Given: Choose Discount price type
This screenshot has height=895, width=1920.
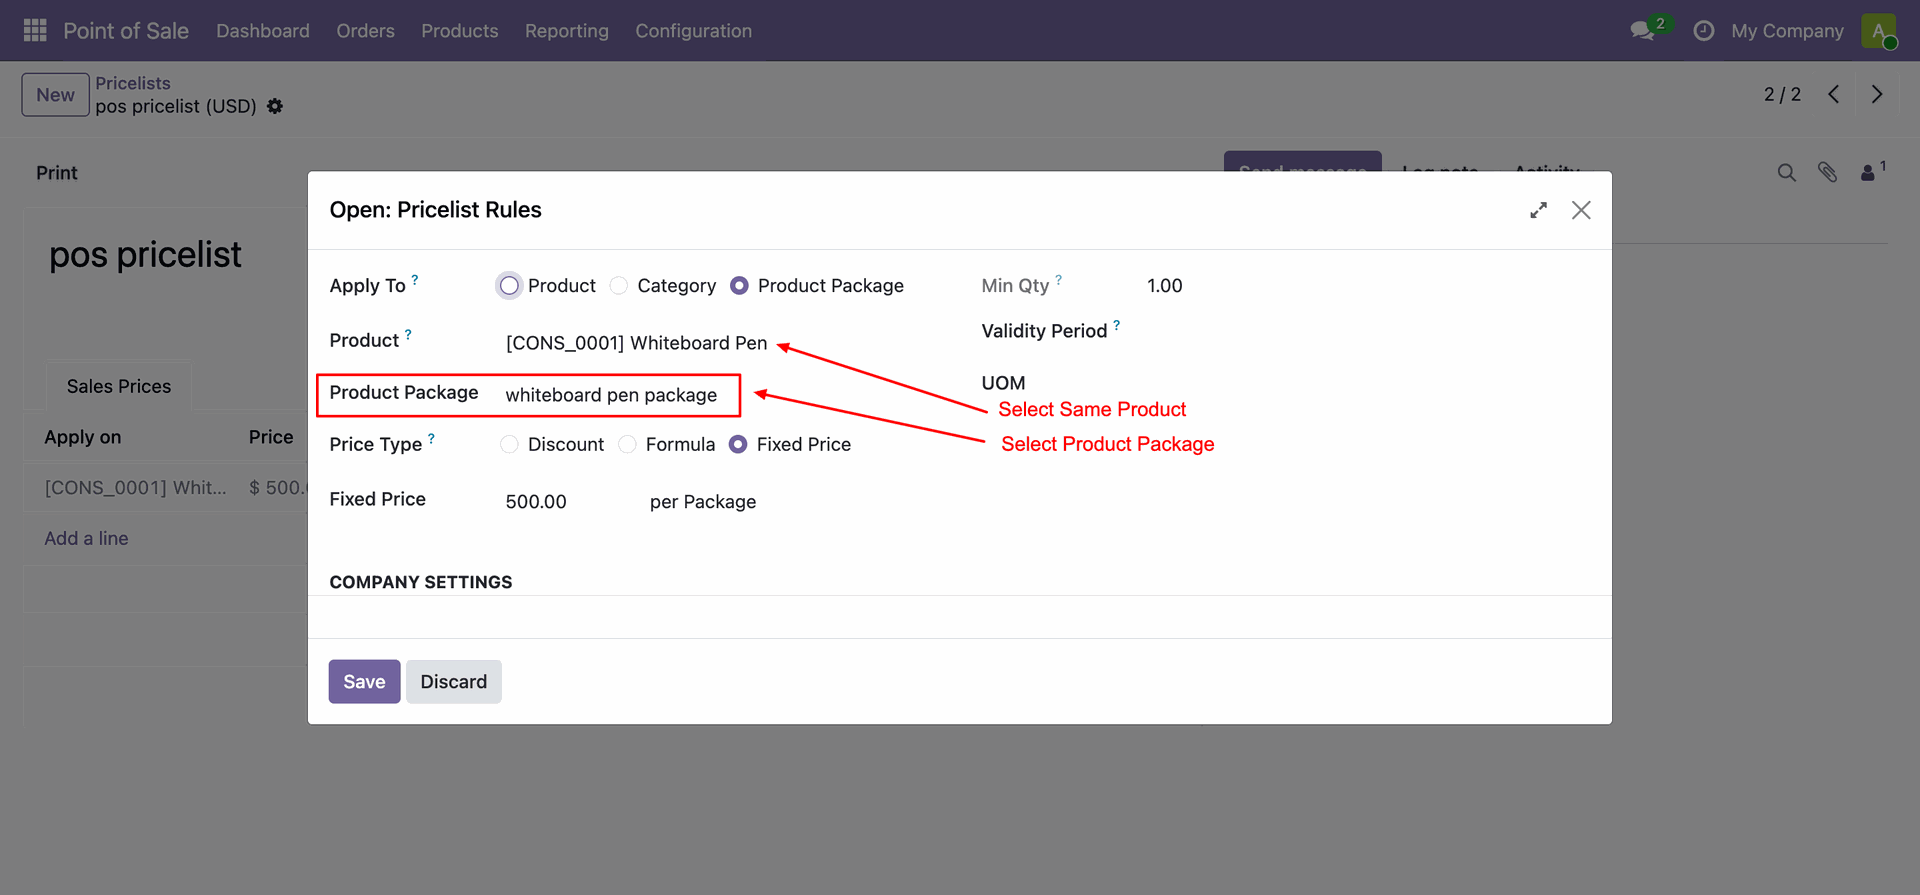Looking at the screenshot, I should pos(509,444).
